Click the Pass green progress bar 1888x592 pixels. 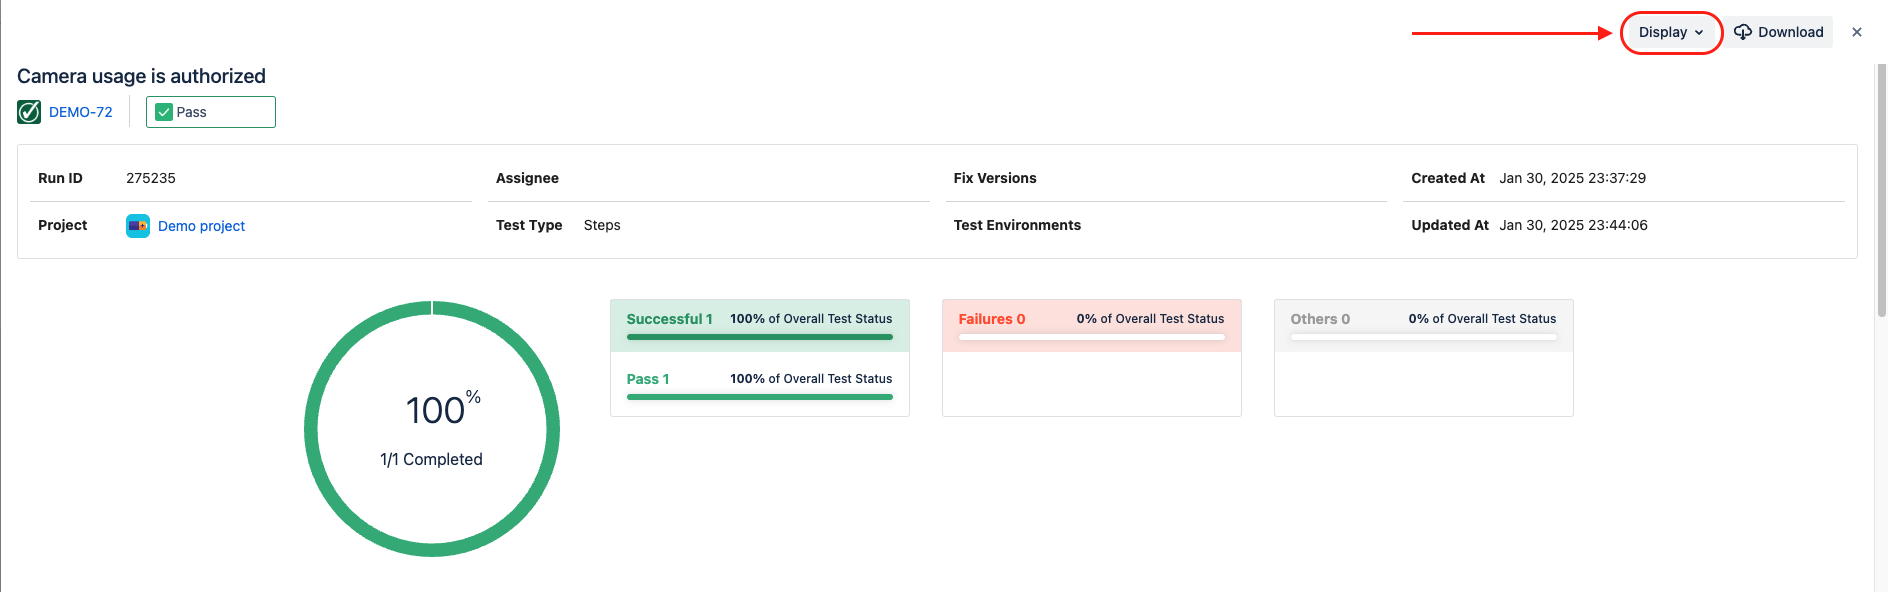point(759,397)
